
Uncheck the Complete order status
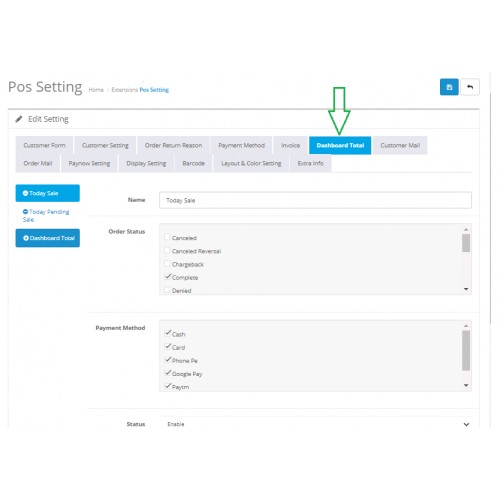pos(168,277)
